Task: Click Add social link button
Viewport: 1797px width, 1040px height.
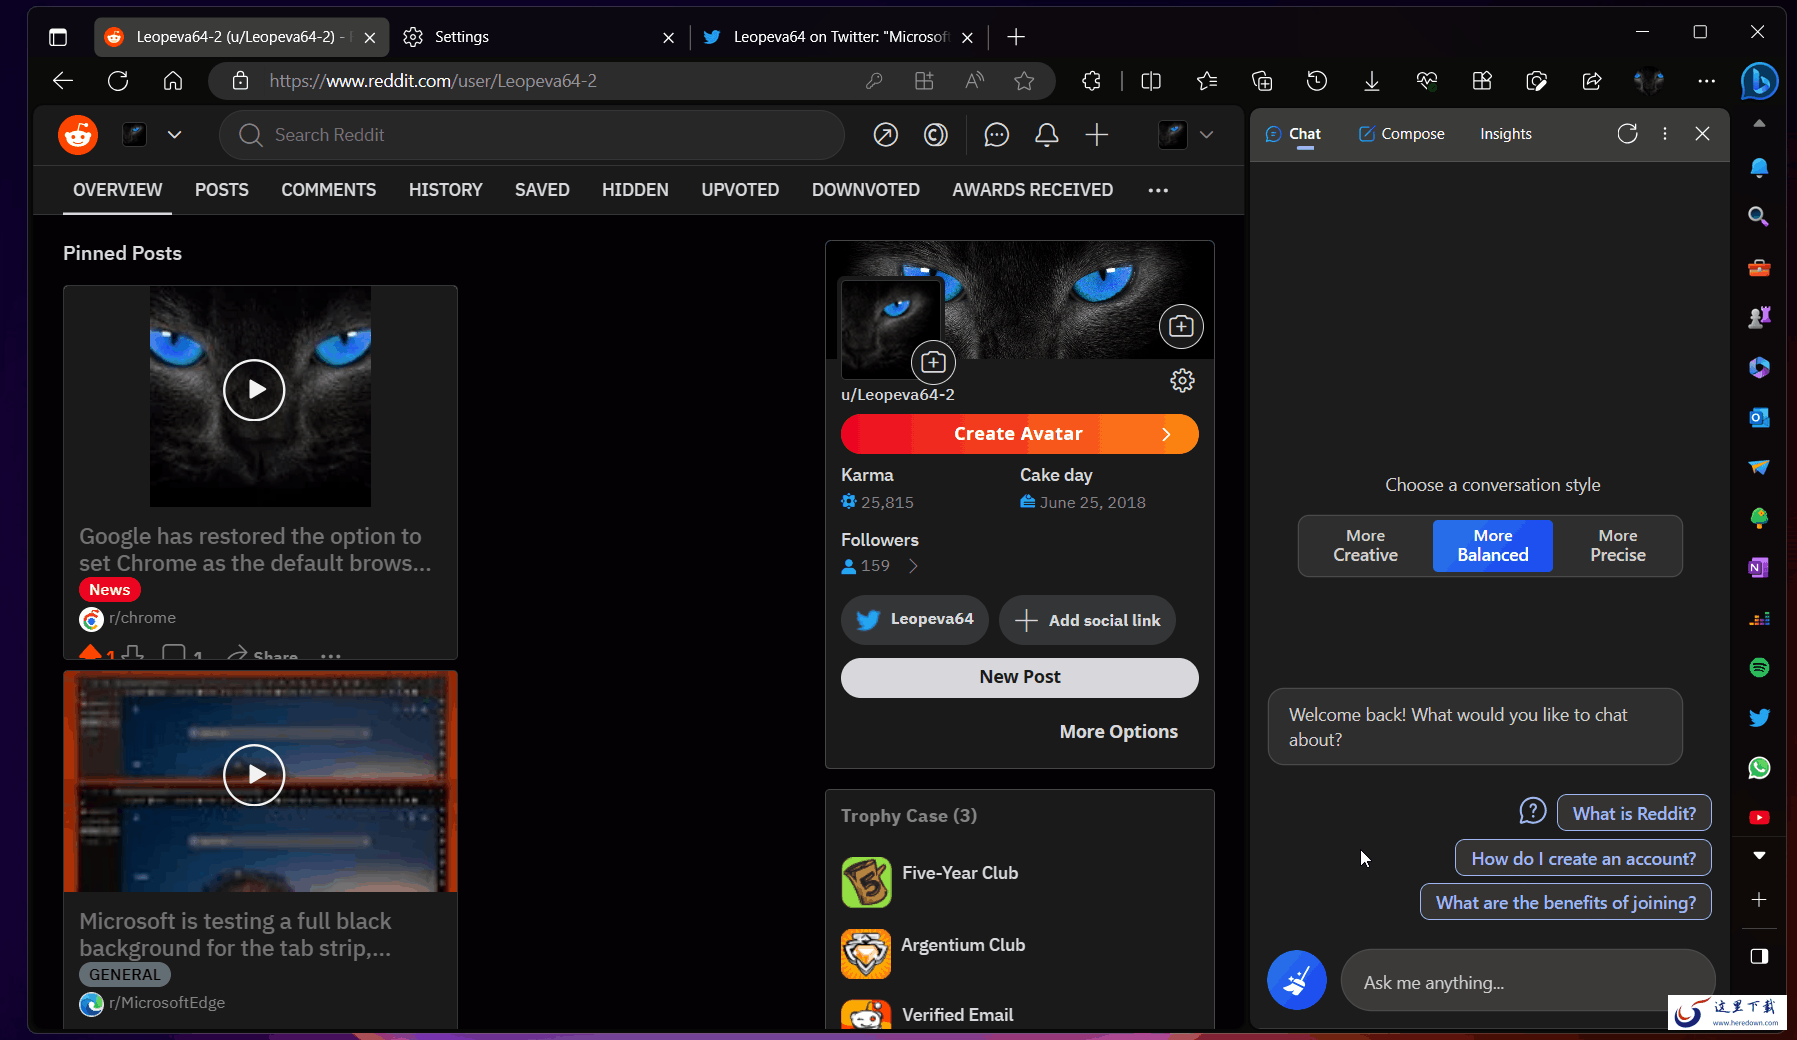Action: click(1087, 620)
